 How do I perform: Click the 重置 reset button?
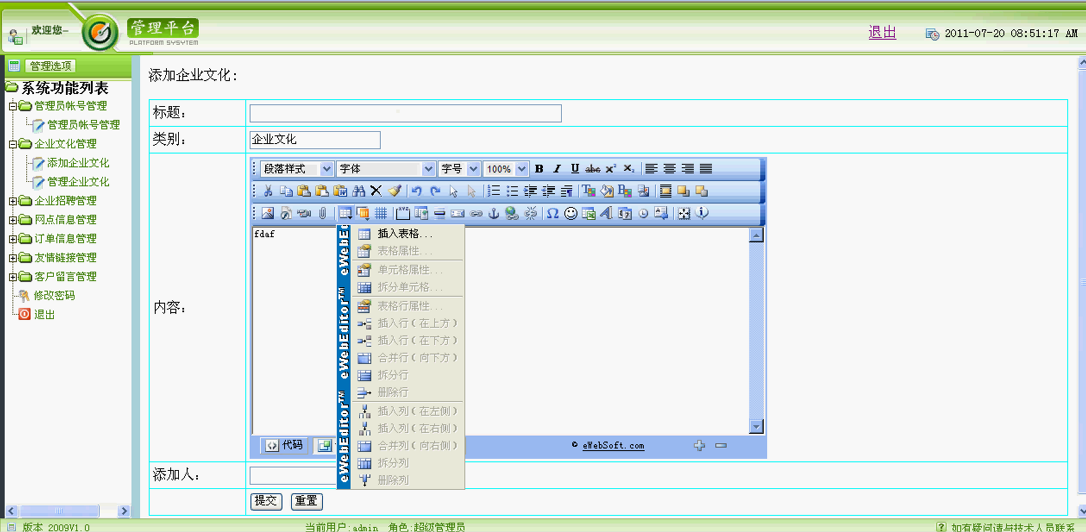(x=308, y=501)
